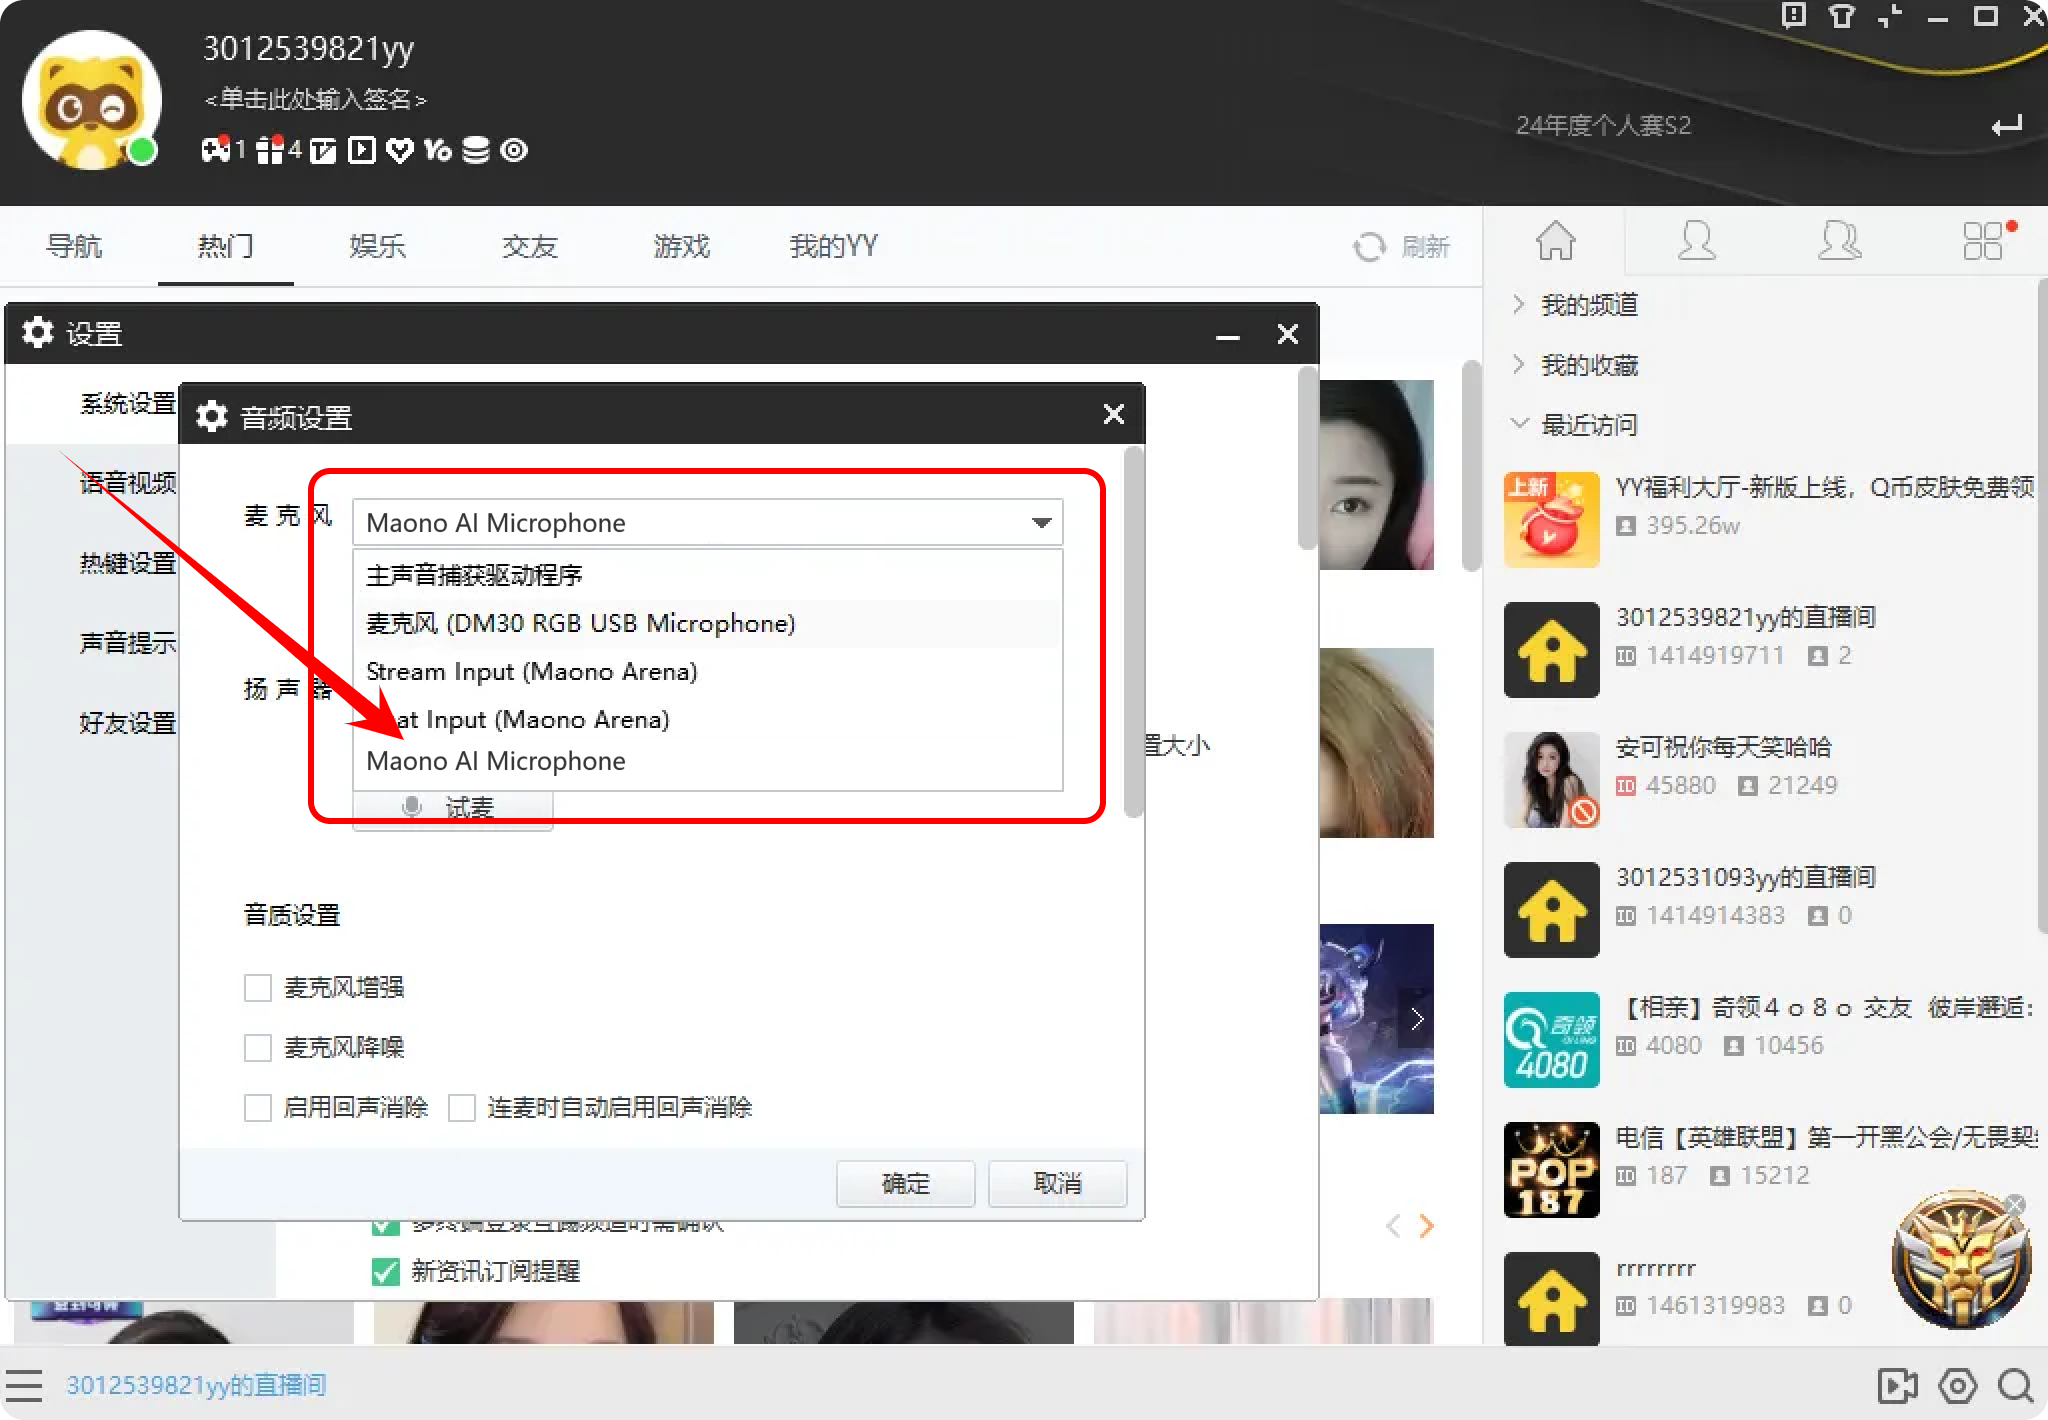Click the return arrow icon in banner
This screenshot has height=1420, width=2048.
[2007, 125]
